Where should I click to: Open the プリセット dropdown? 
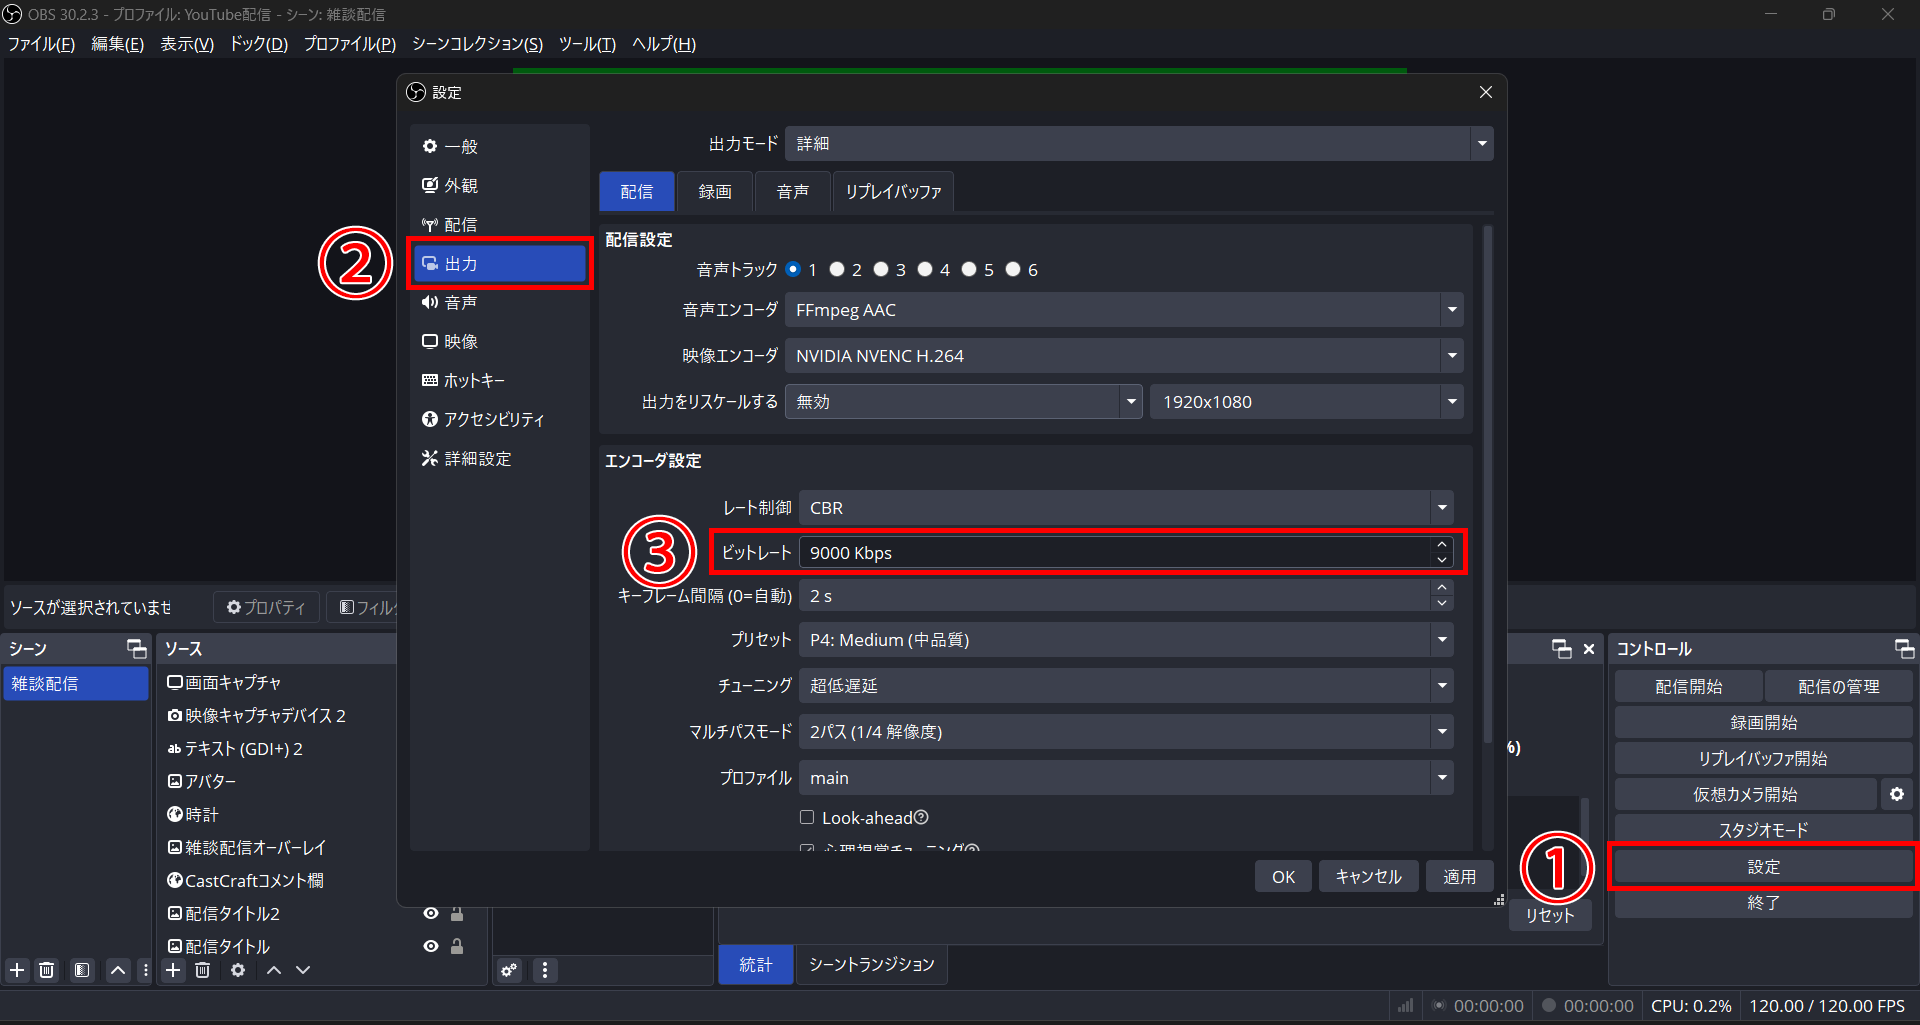pyautogui.click(x=1126, y=640)
